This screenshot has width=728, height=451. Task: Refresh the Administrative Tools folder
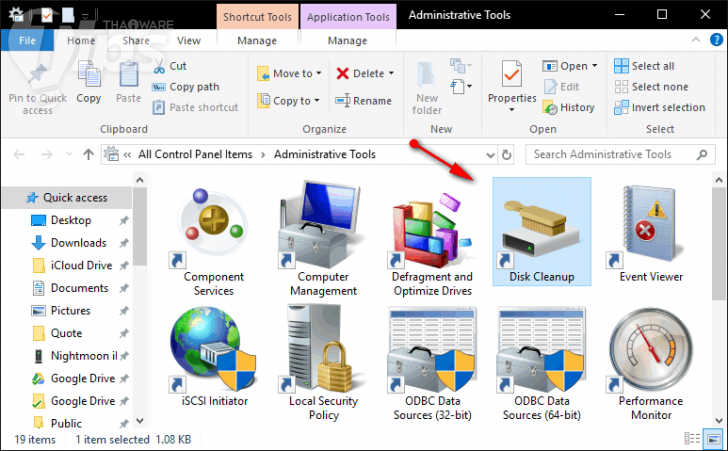(507, 155)
